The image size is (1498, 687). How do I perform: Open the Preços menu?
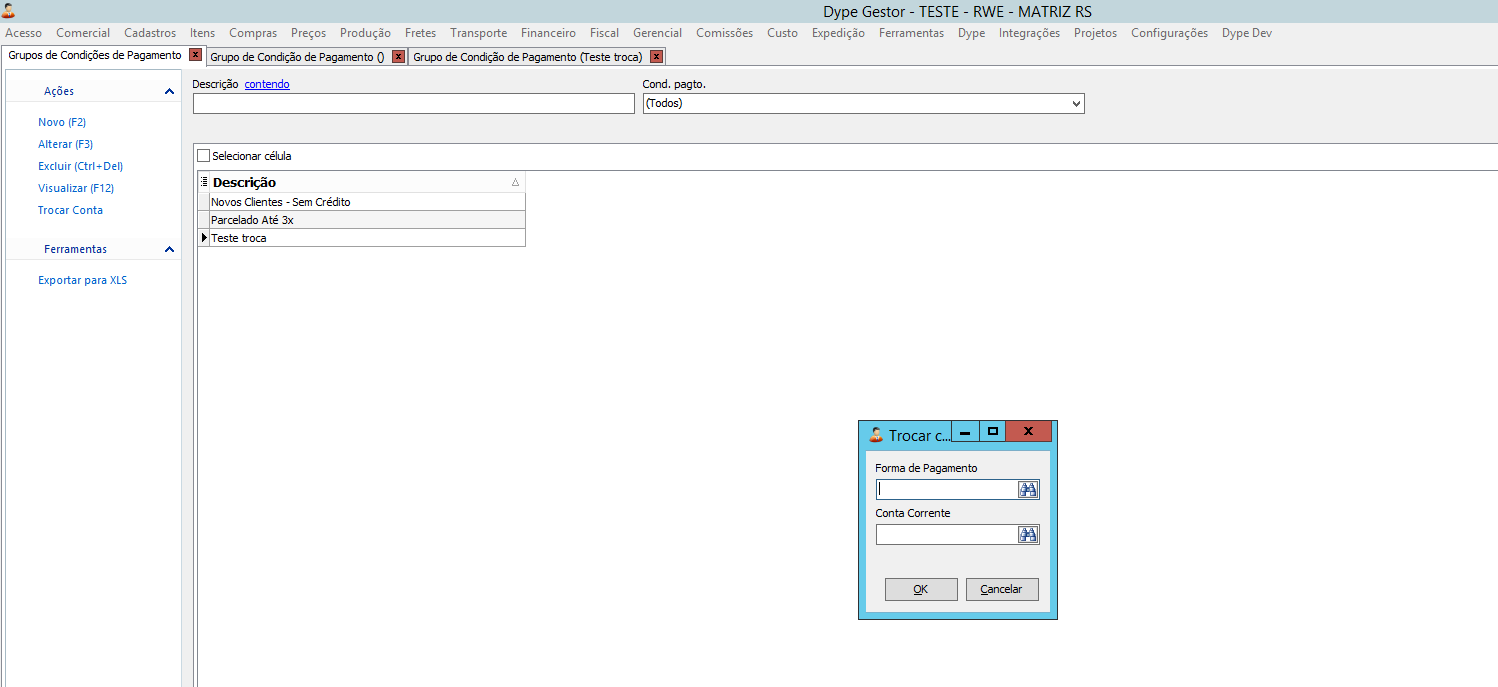(308, 33)
